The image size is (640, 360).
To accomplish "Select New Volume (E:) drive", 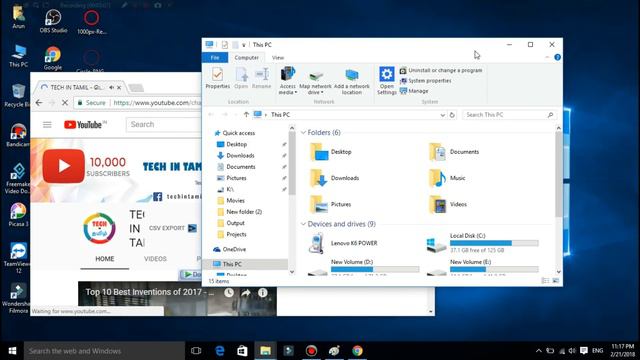I will (x=482, y=267).
